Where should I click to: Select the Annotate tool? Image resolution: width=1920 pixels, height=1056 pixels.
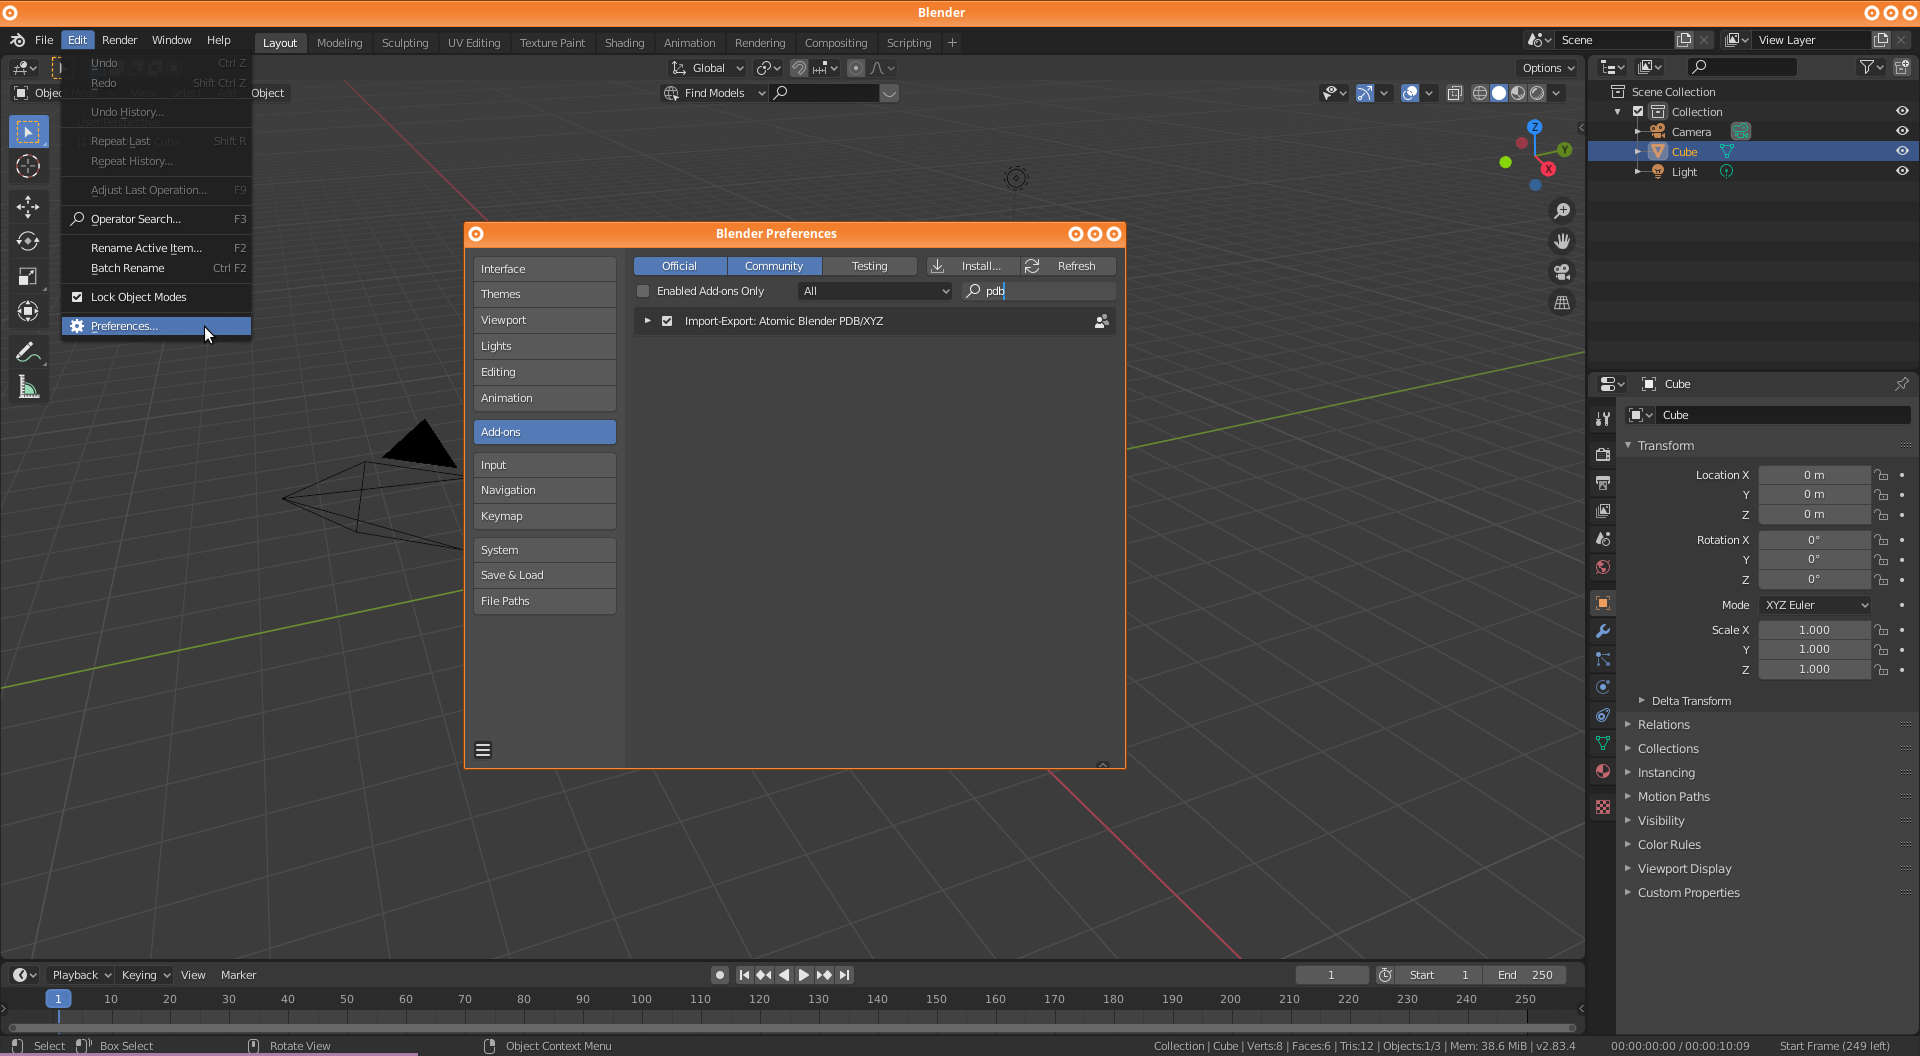[28, 352]
